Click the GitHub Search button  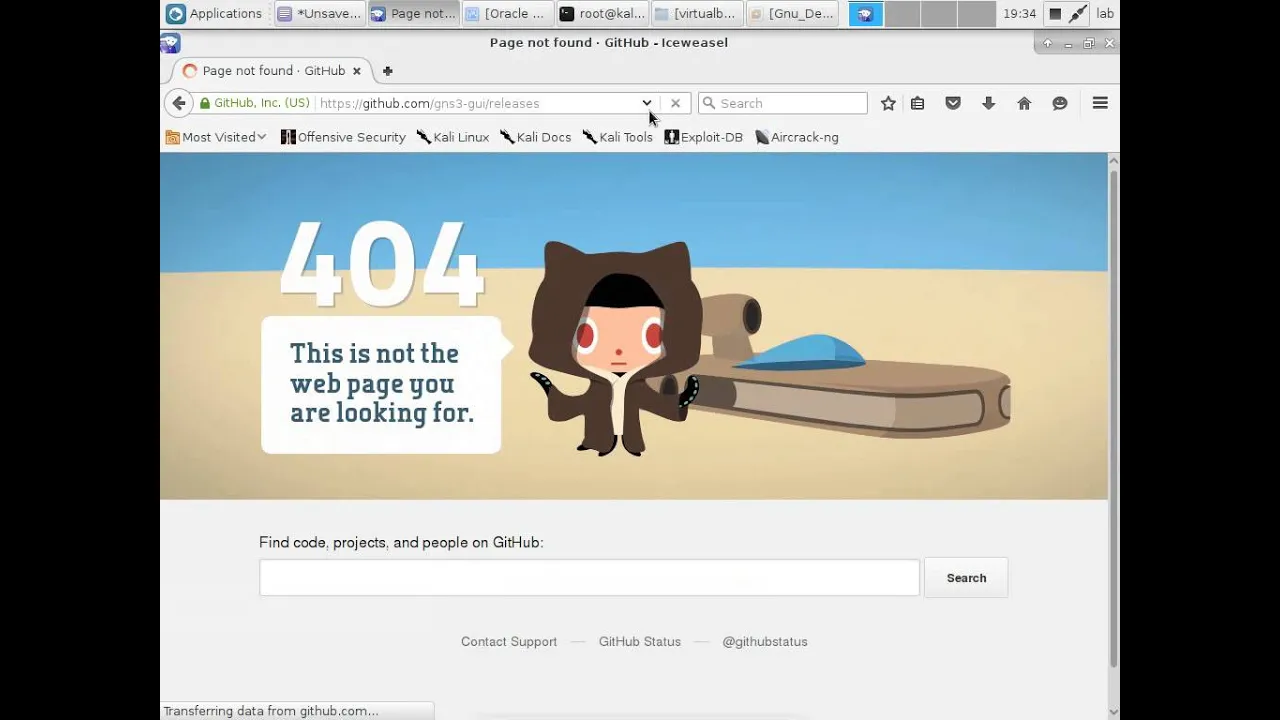coord(966,578)
